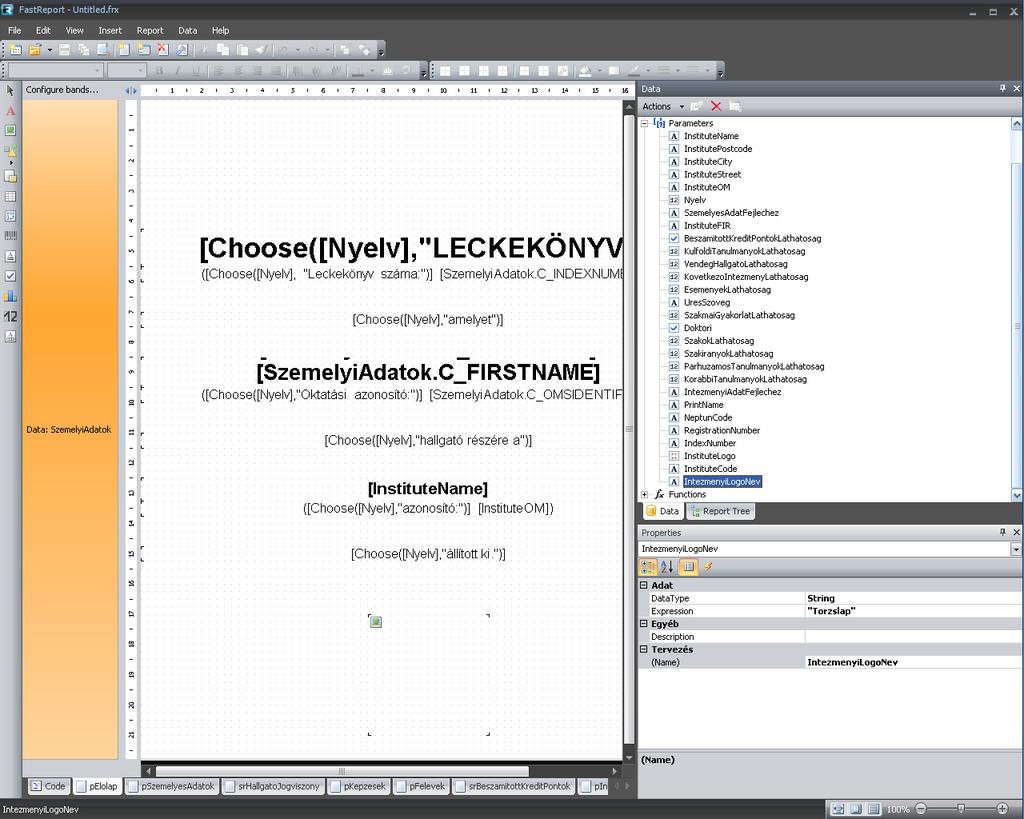Click the Delete page icon with red X
Viewport: 1024px width, 819px height.
[x=163, y=50]
